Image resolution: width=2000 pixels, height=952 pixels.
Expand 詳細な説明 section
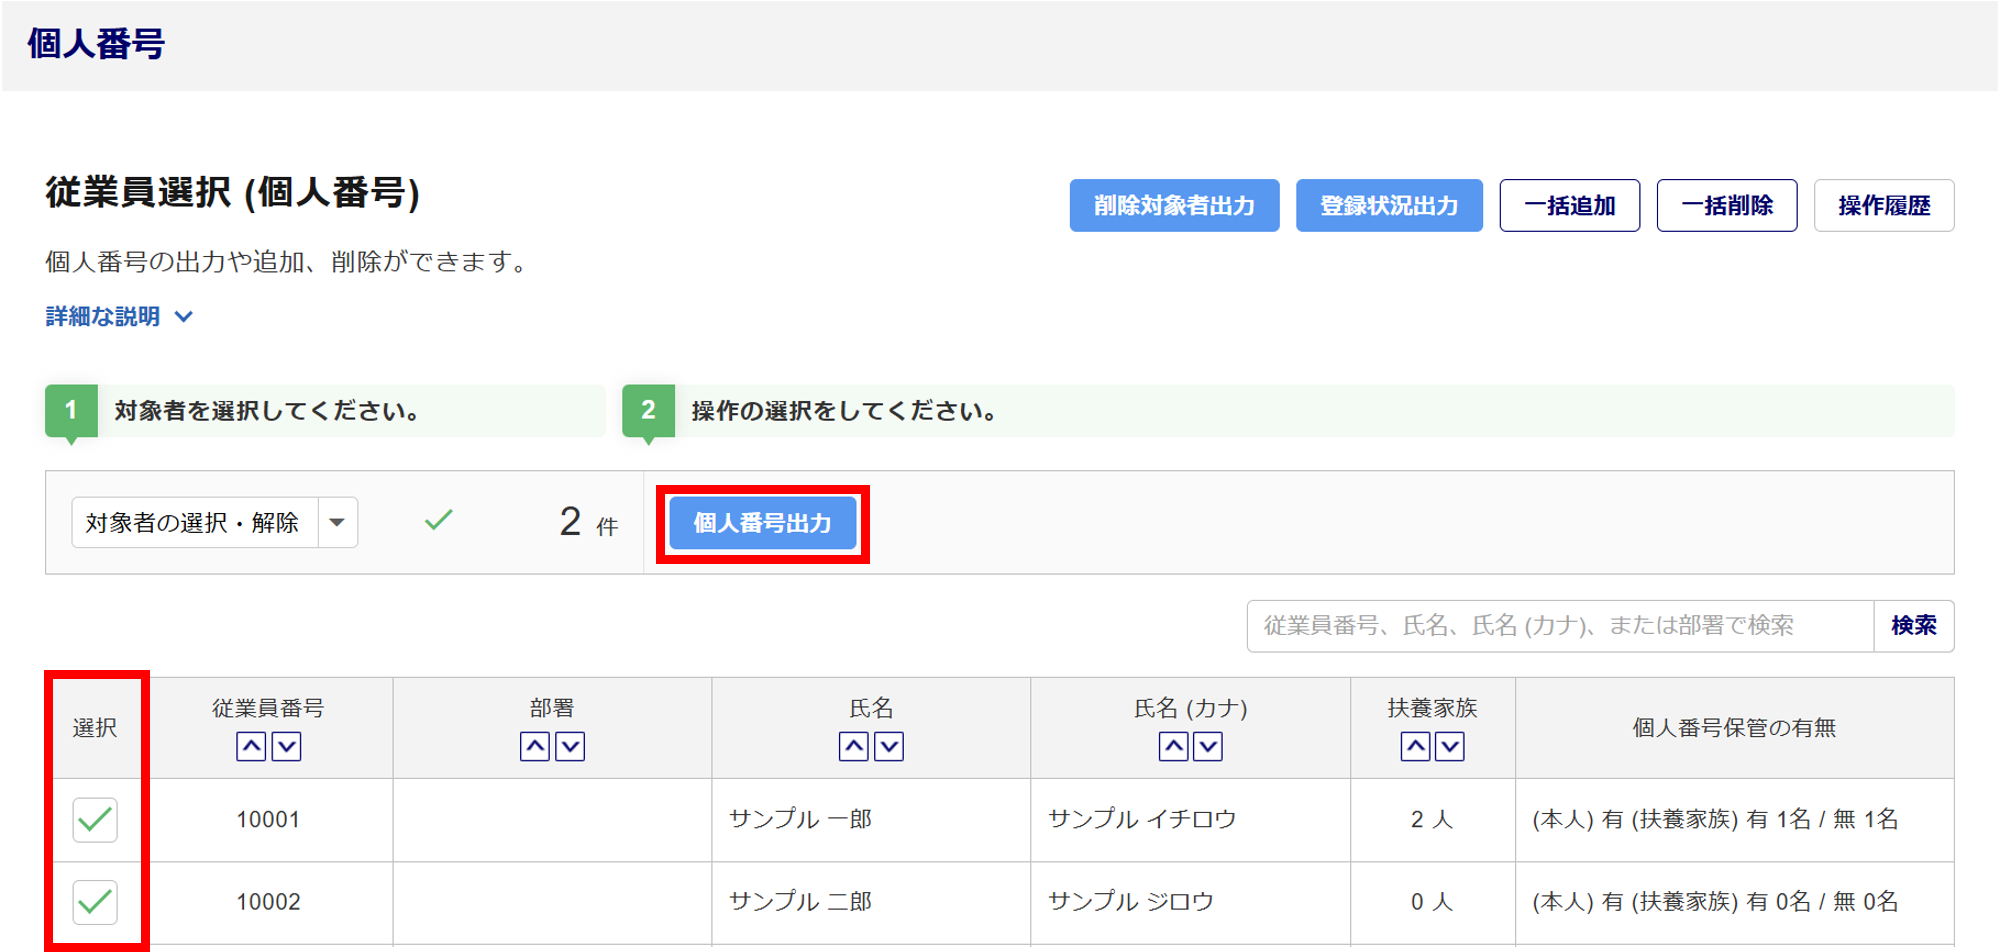pos(119,317)
